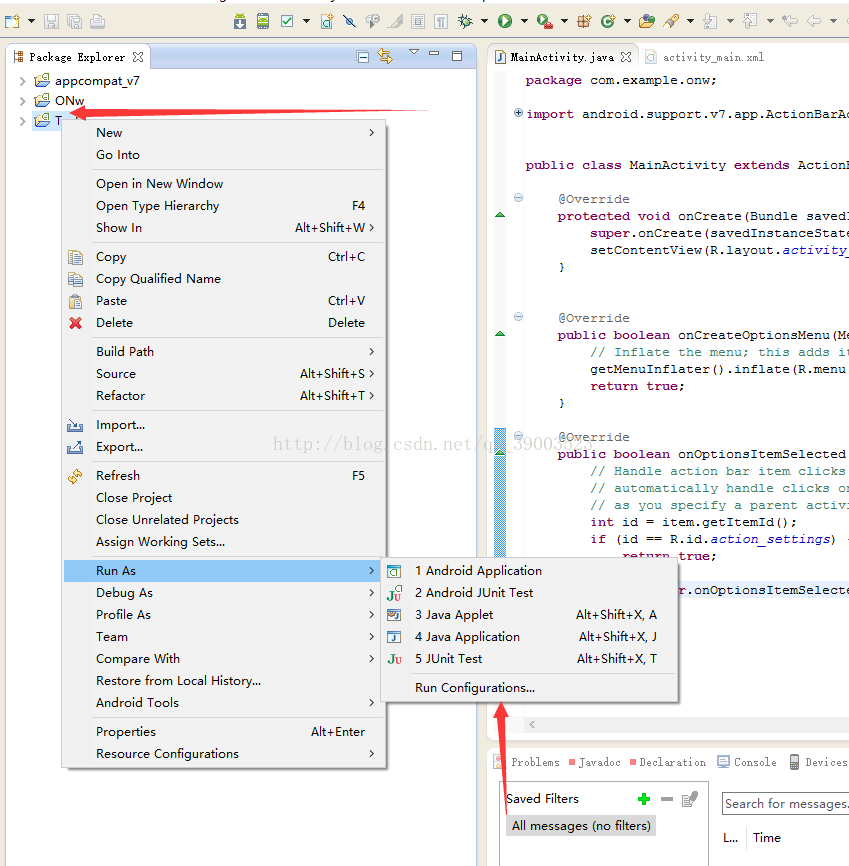The image size is (849, 866).
Task: Open Package Explorer View Menu triangle
Action: point(414,52)
